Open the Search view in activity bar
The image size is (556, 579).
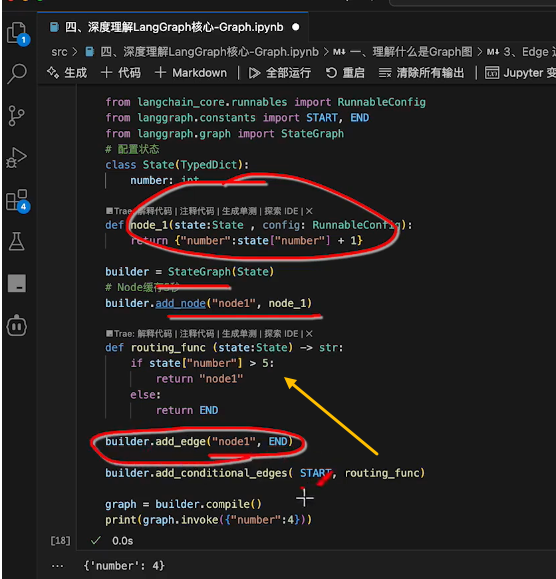17,73
